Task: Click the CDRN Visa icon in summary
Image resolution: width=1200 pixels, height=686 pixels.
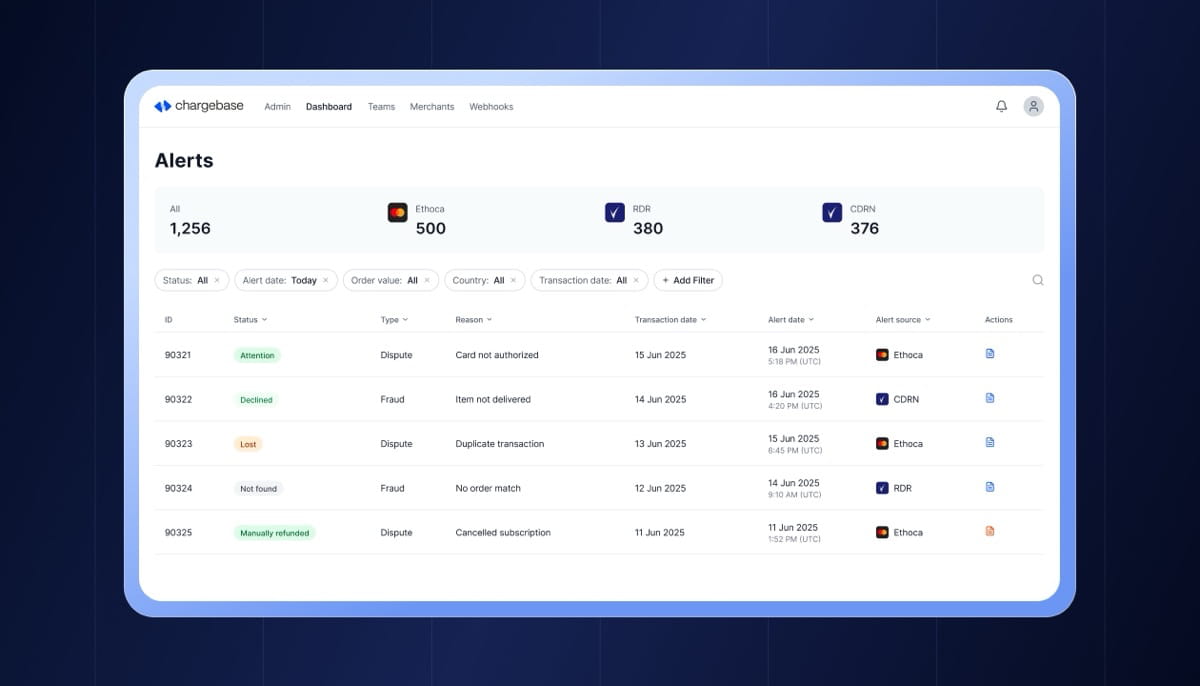Action: 832,212
